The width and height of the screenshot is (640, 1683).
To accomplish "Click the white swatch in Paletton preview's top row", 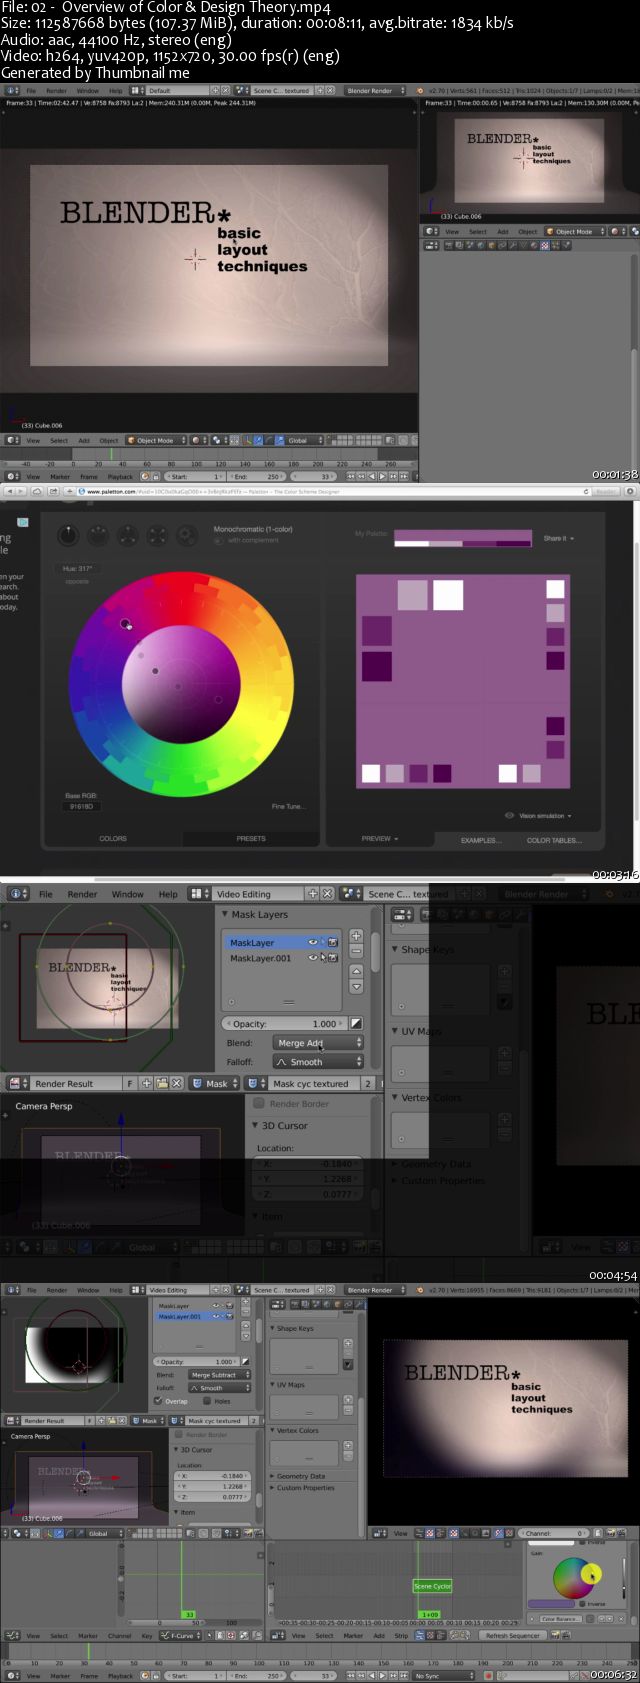I will click(448, 594).
